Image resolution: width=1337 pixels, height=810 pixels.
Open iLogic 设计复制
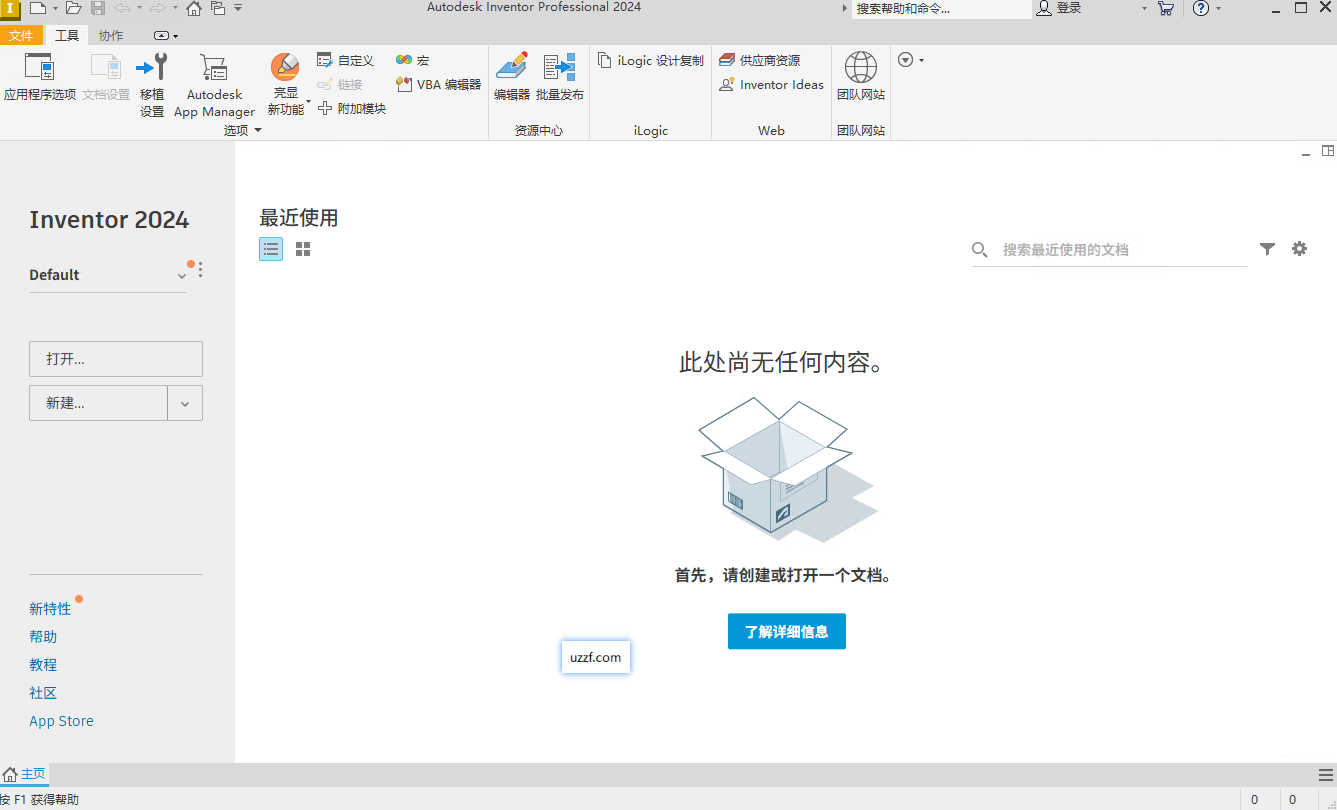[x=651, y=61]
